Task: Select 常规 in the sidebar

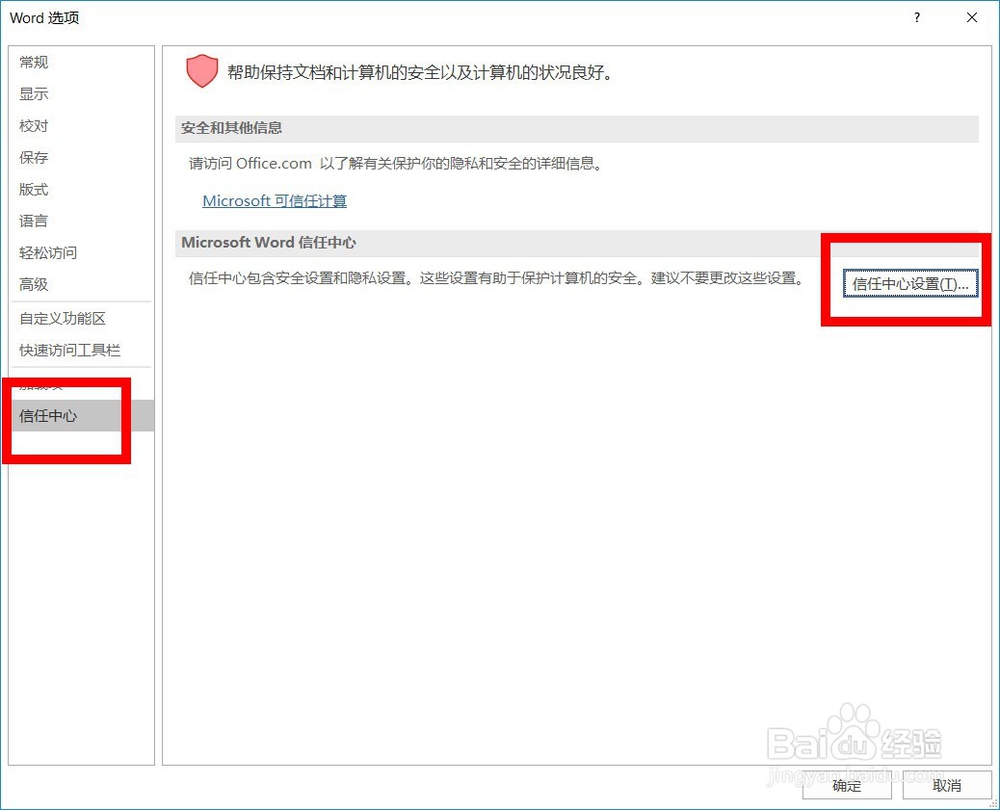Action: [33, 62]
